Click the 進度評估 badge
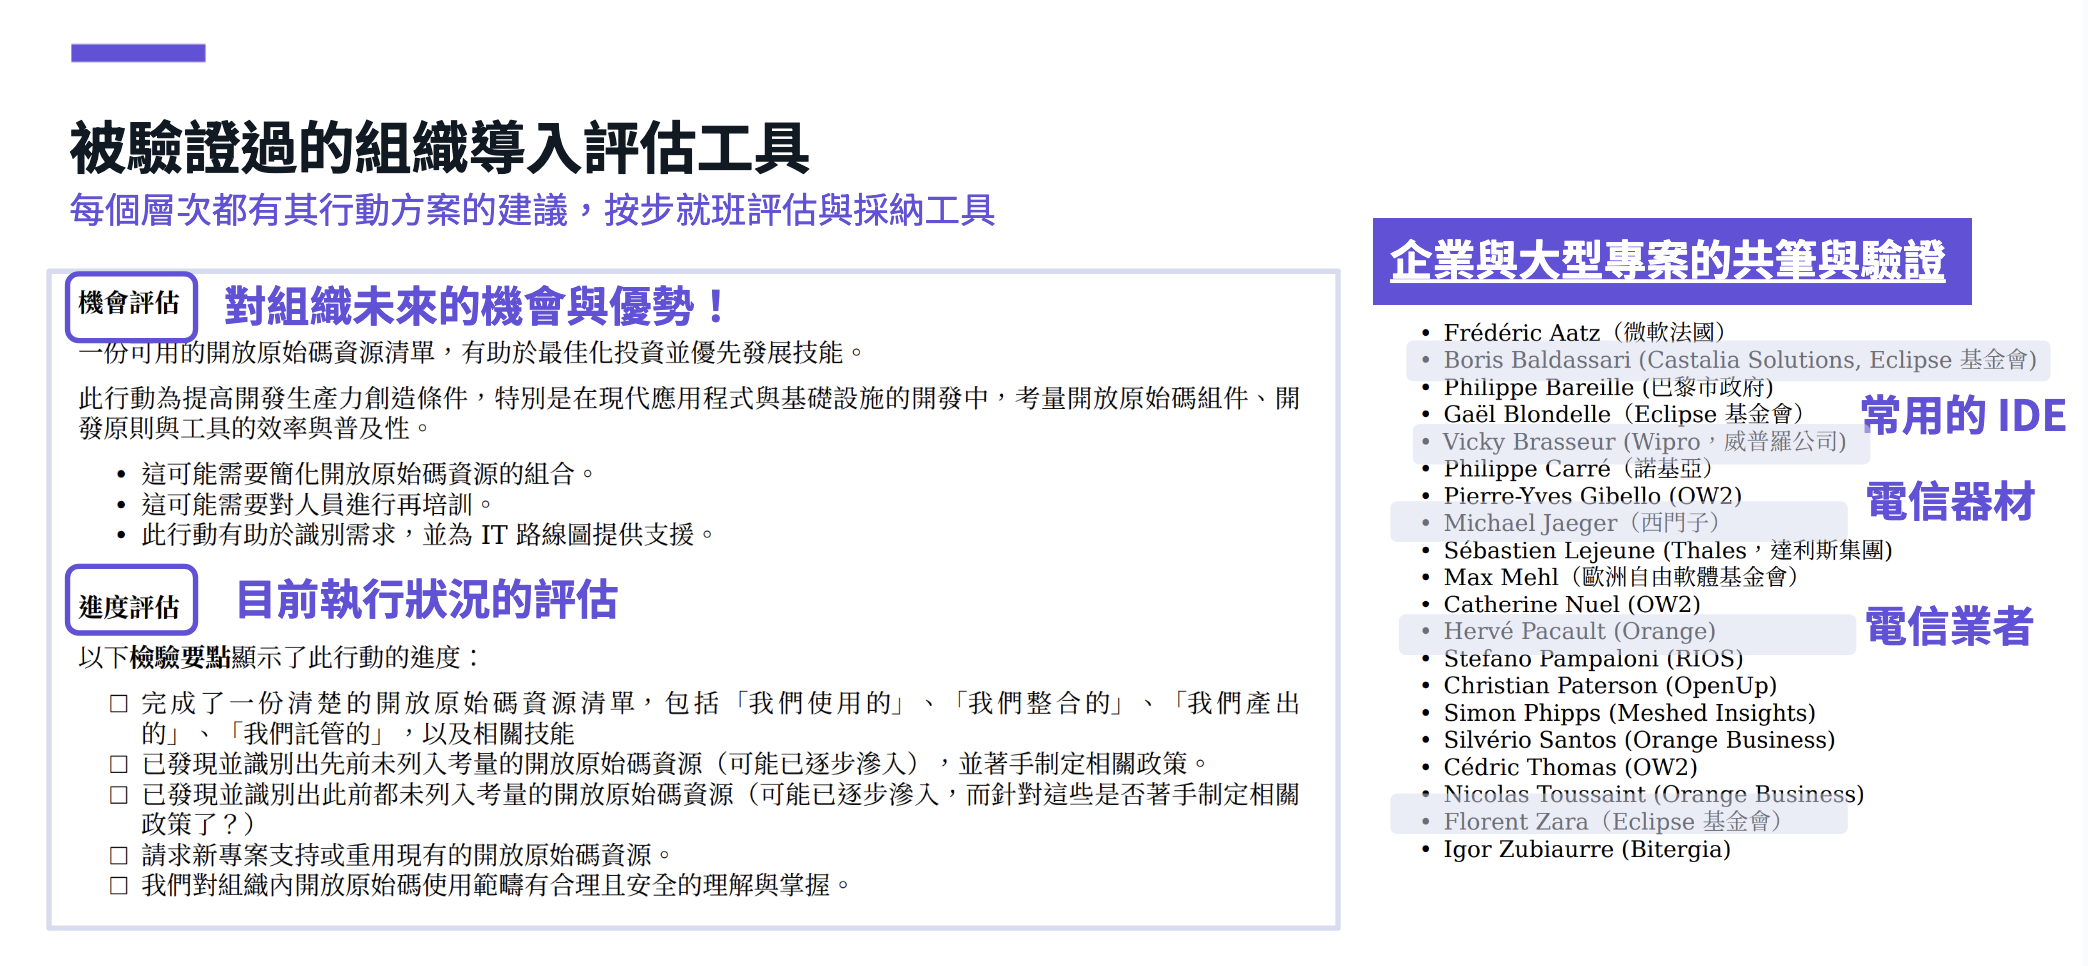The width and height of the screenshot is (2088, 966). click(x=130, y=605)
